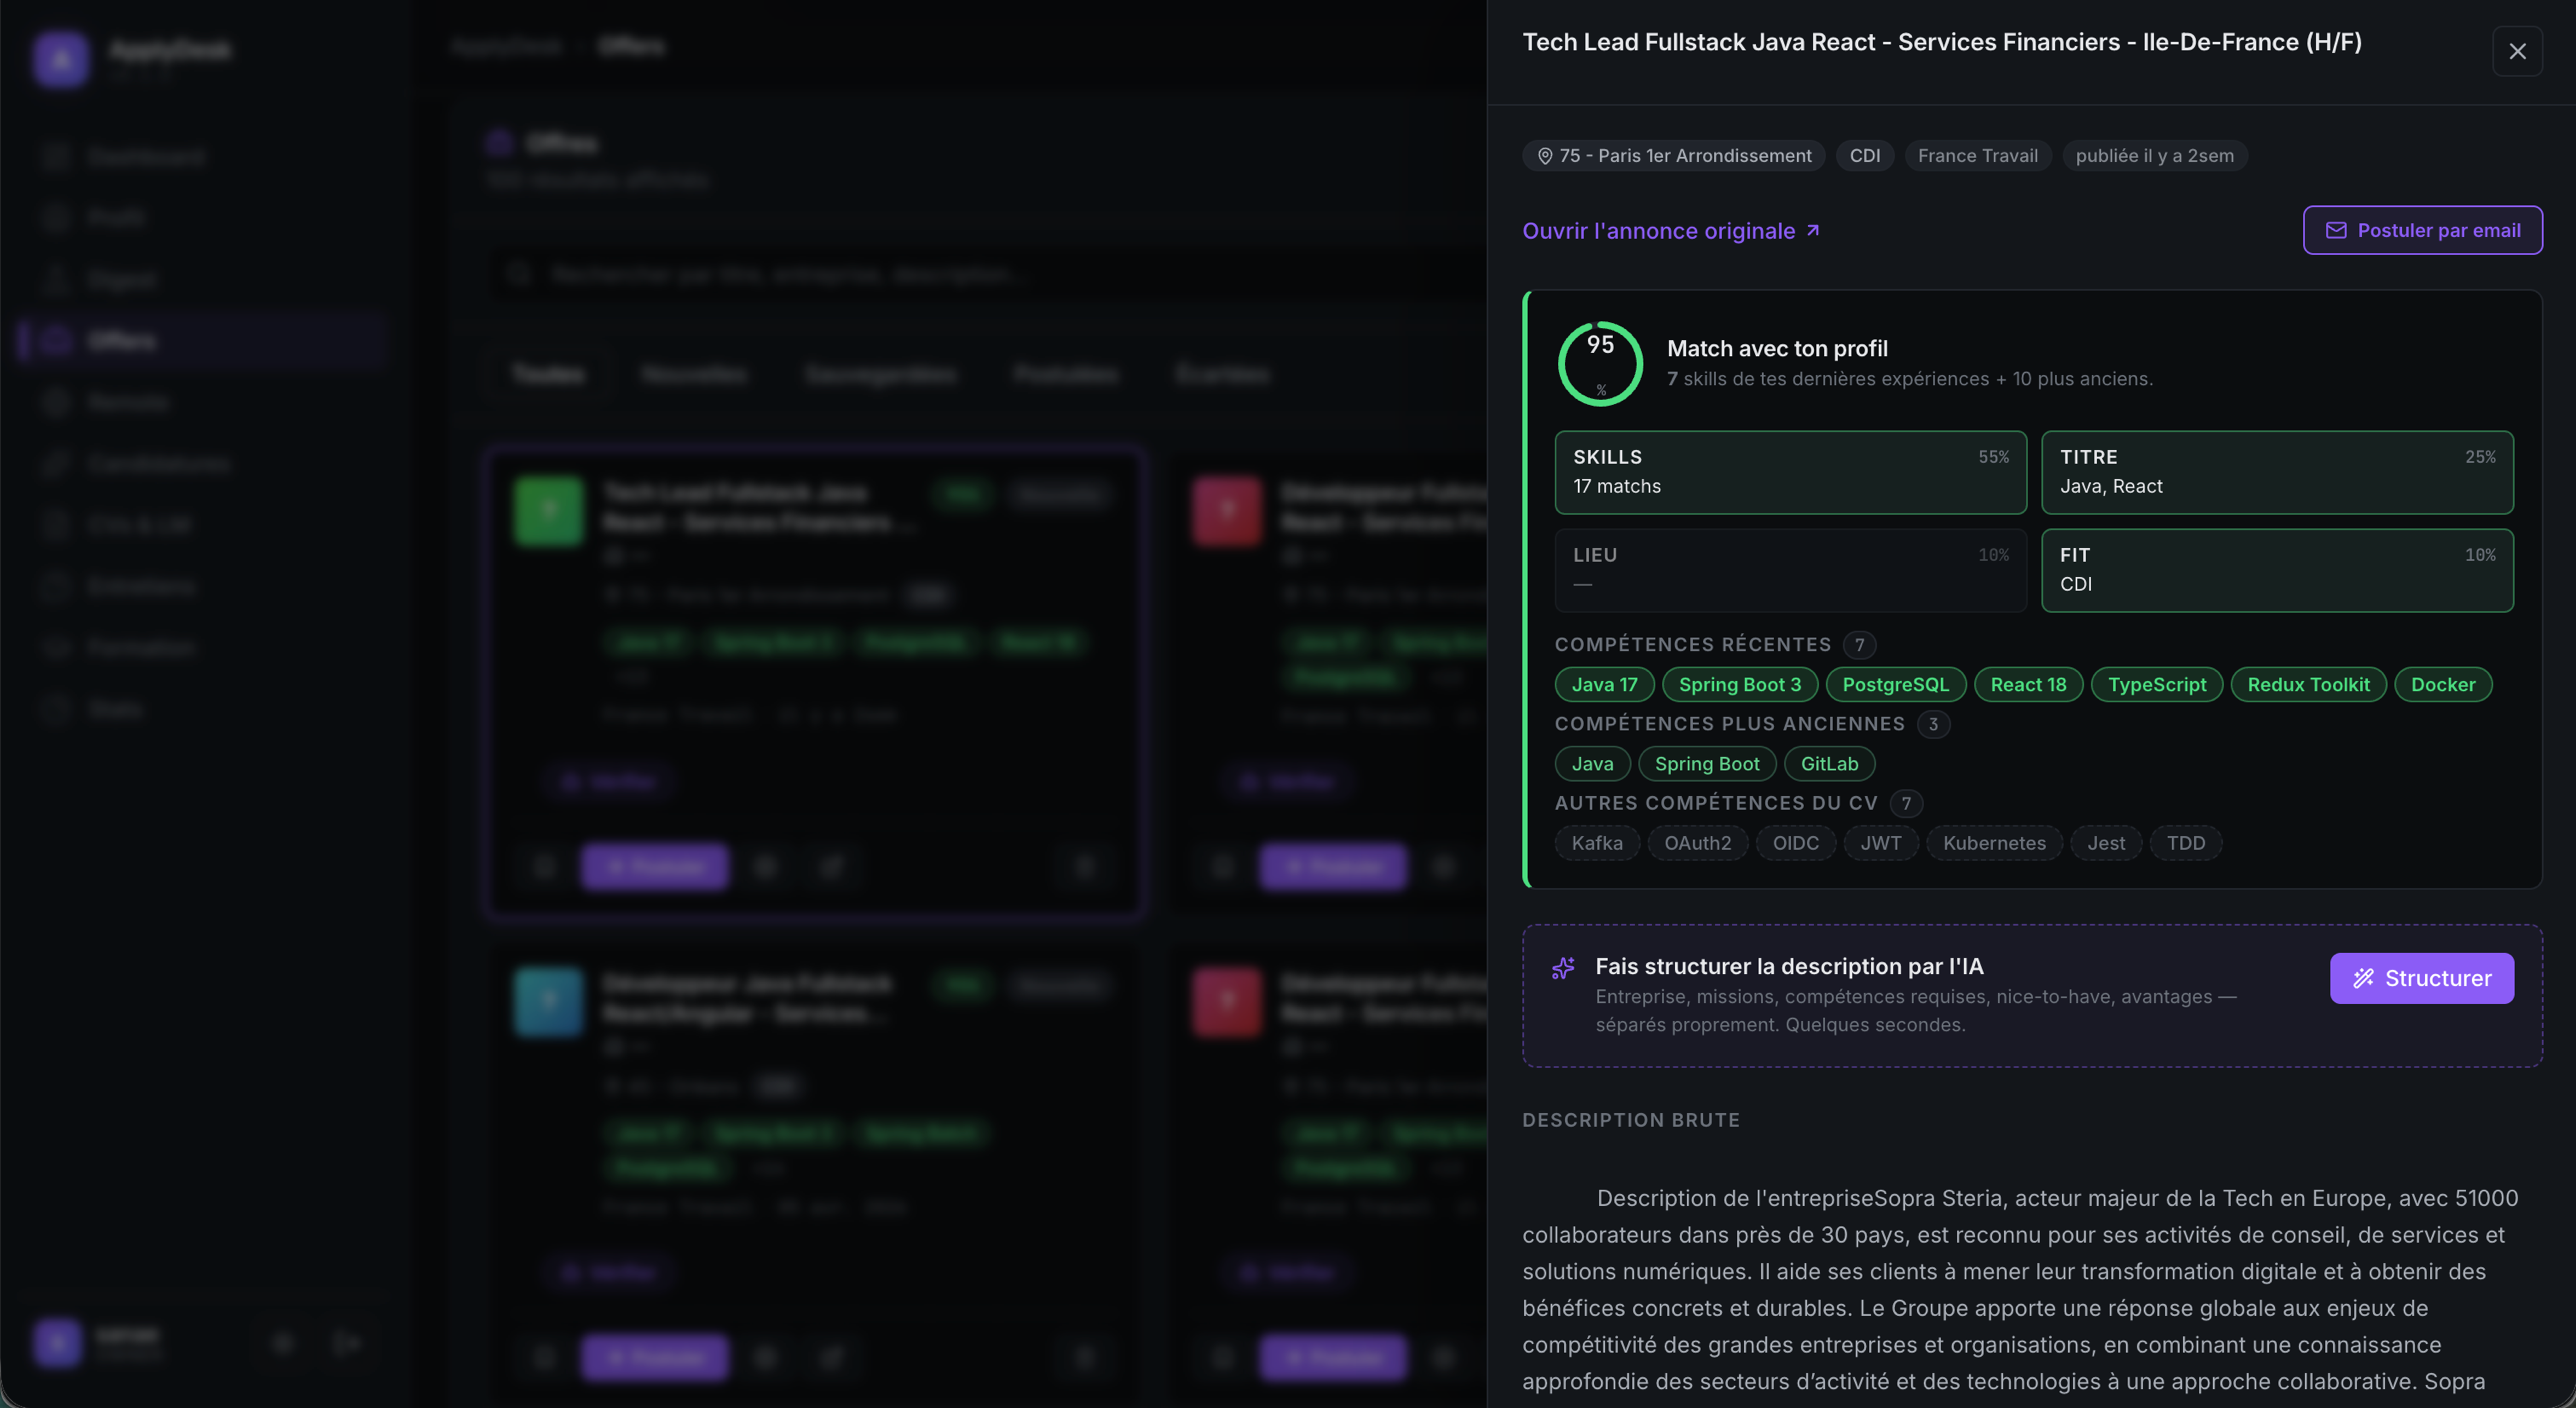Click the TypeScript skill tag
2576x1408 pixels.
coord(2156,685)
